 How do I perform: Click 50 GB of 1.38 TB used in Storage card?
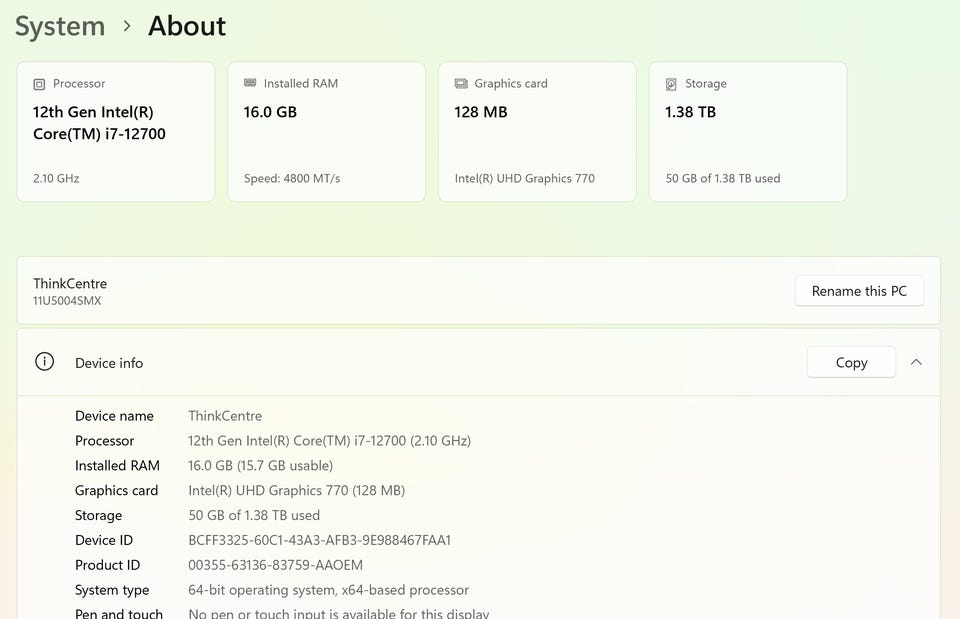point(723,179)
